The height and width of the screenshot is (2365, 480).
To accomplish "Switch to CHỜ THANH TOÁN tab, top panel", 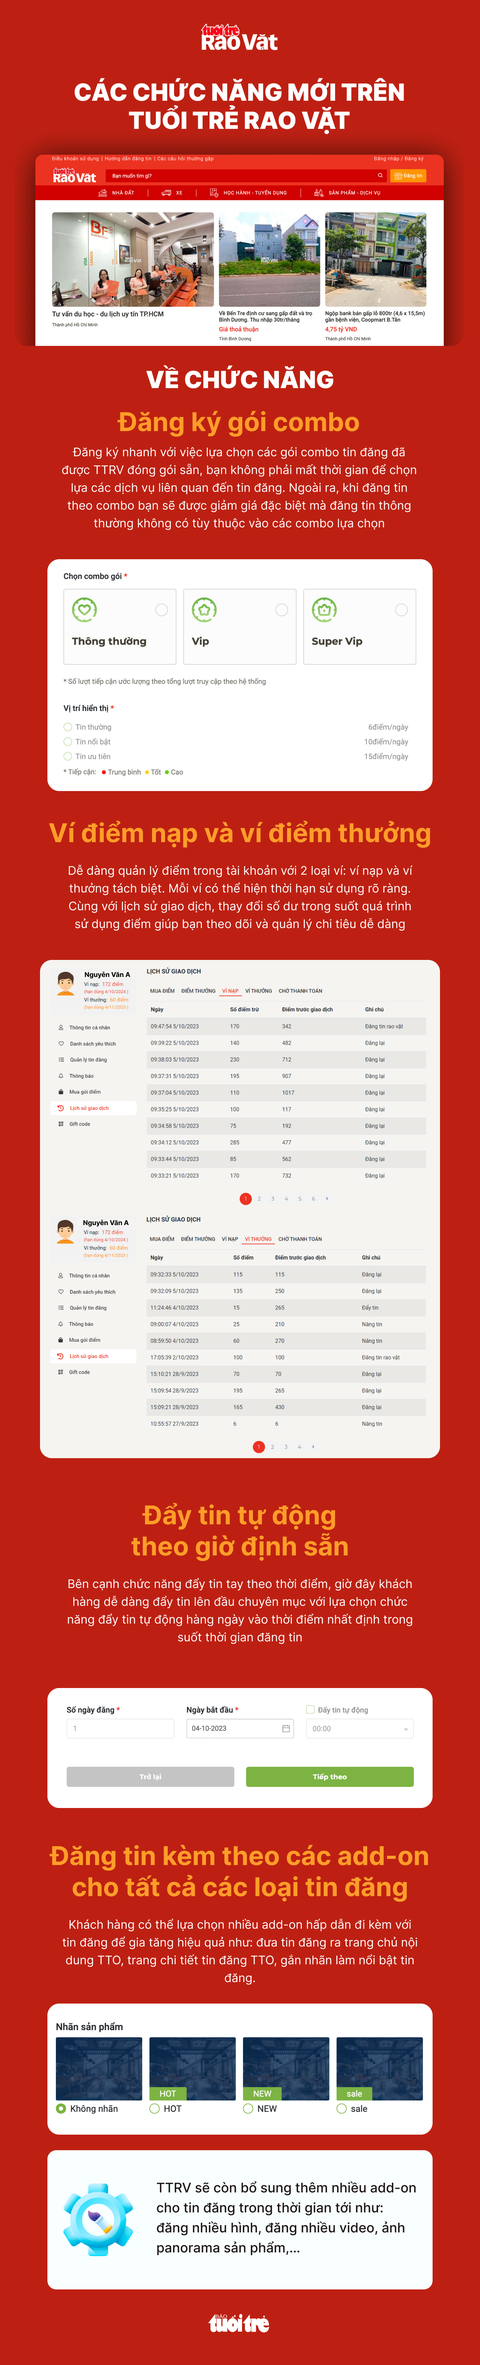I will coord(300,991).
